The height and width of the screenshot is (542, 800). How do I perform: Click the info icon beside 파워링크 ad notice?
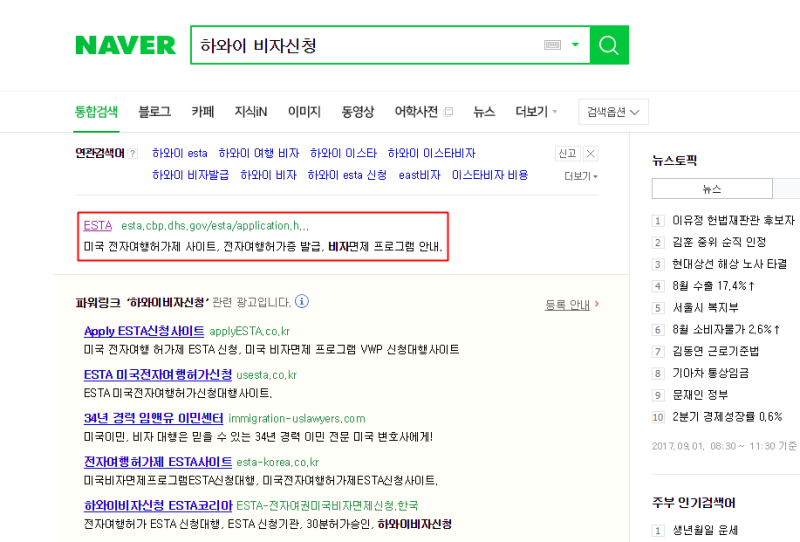[x=302, y=302]
